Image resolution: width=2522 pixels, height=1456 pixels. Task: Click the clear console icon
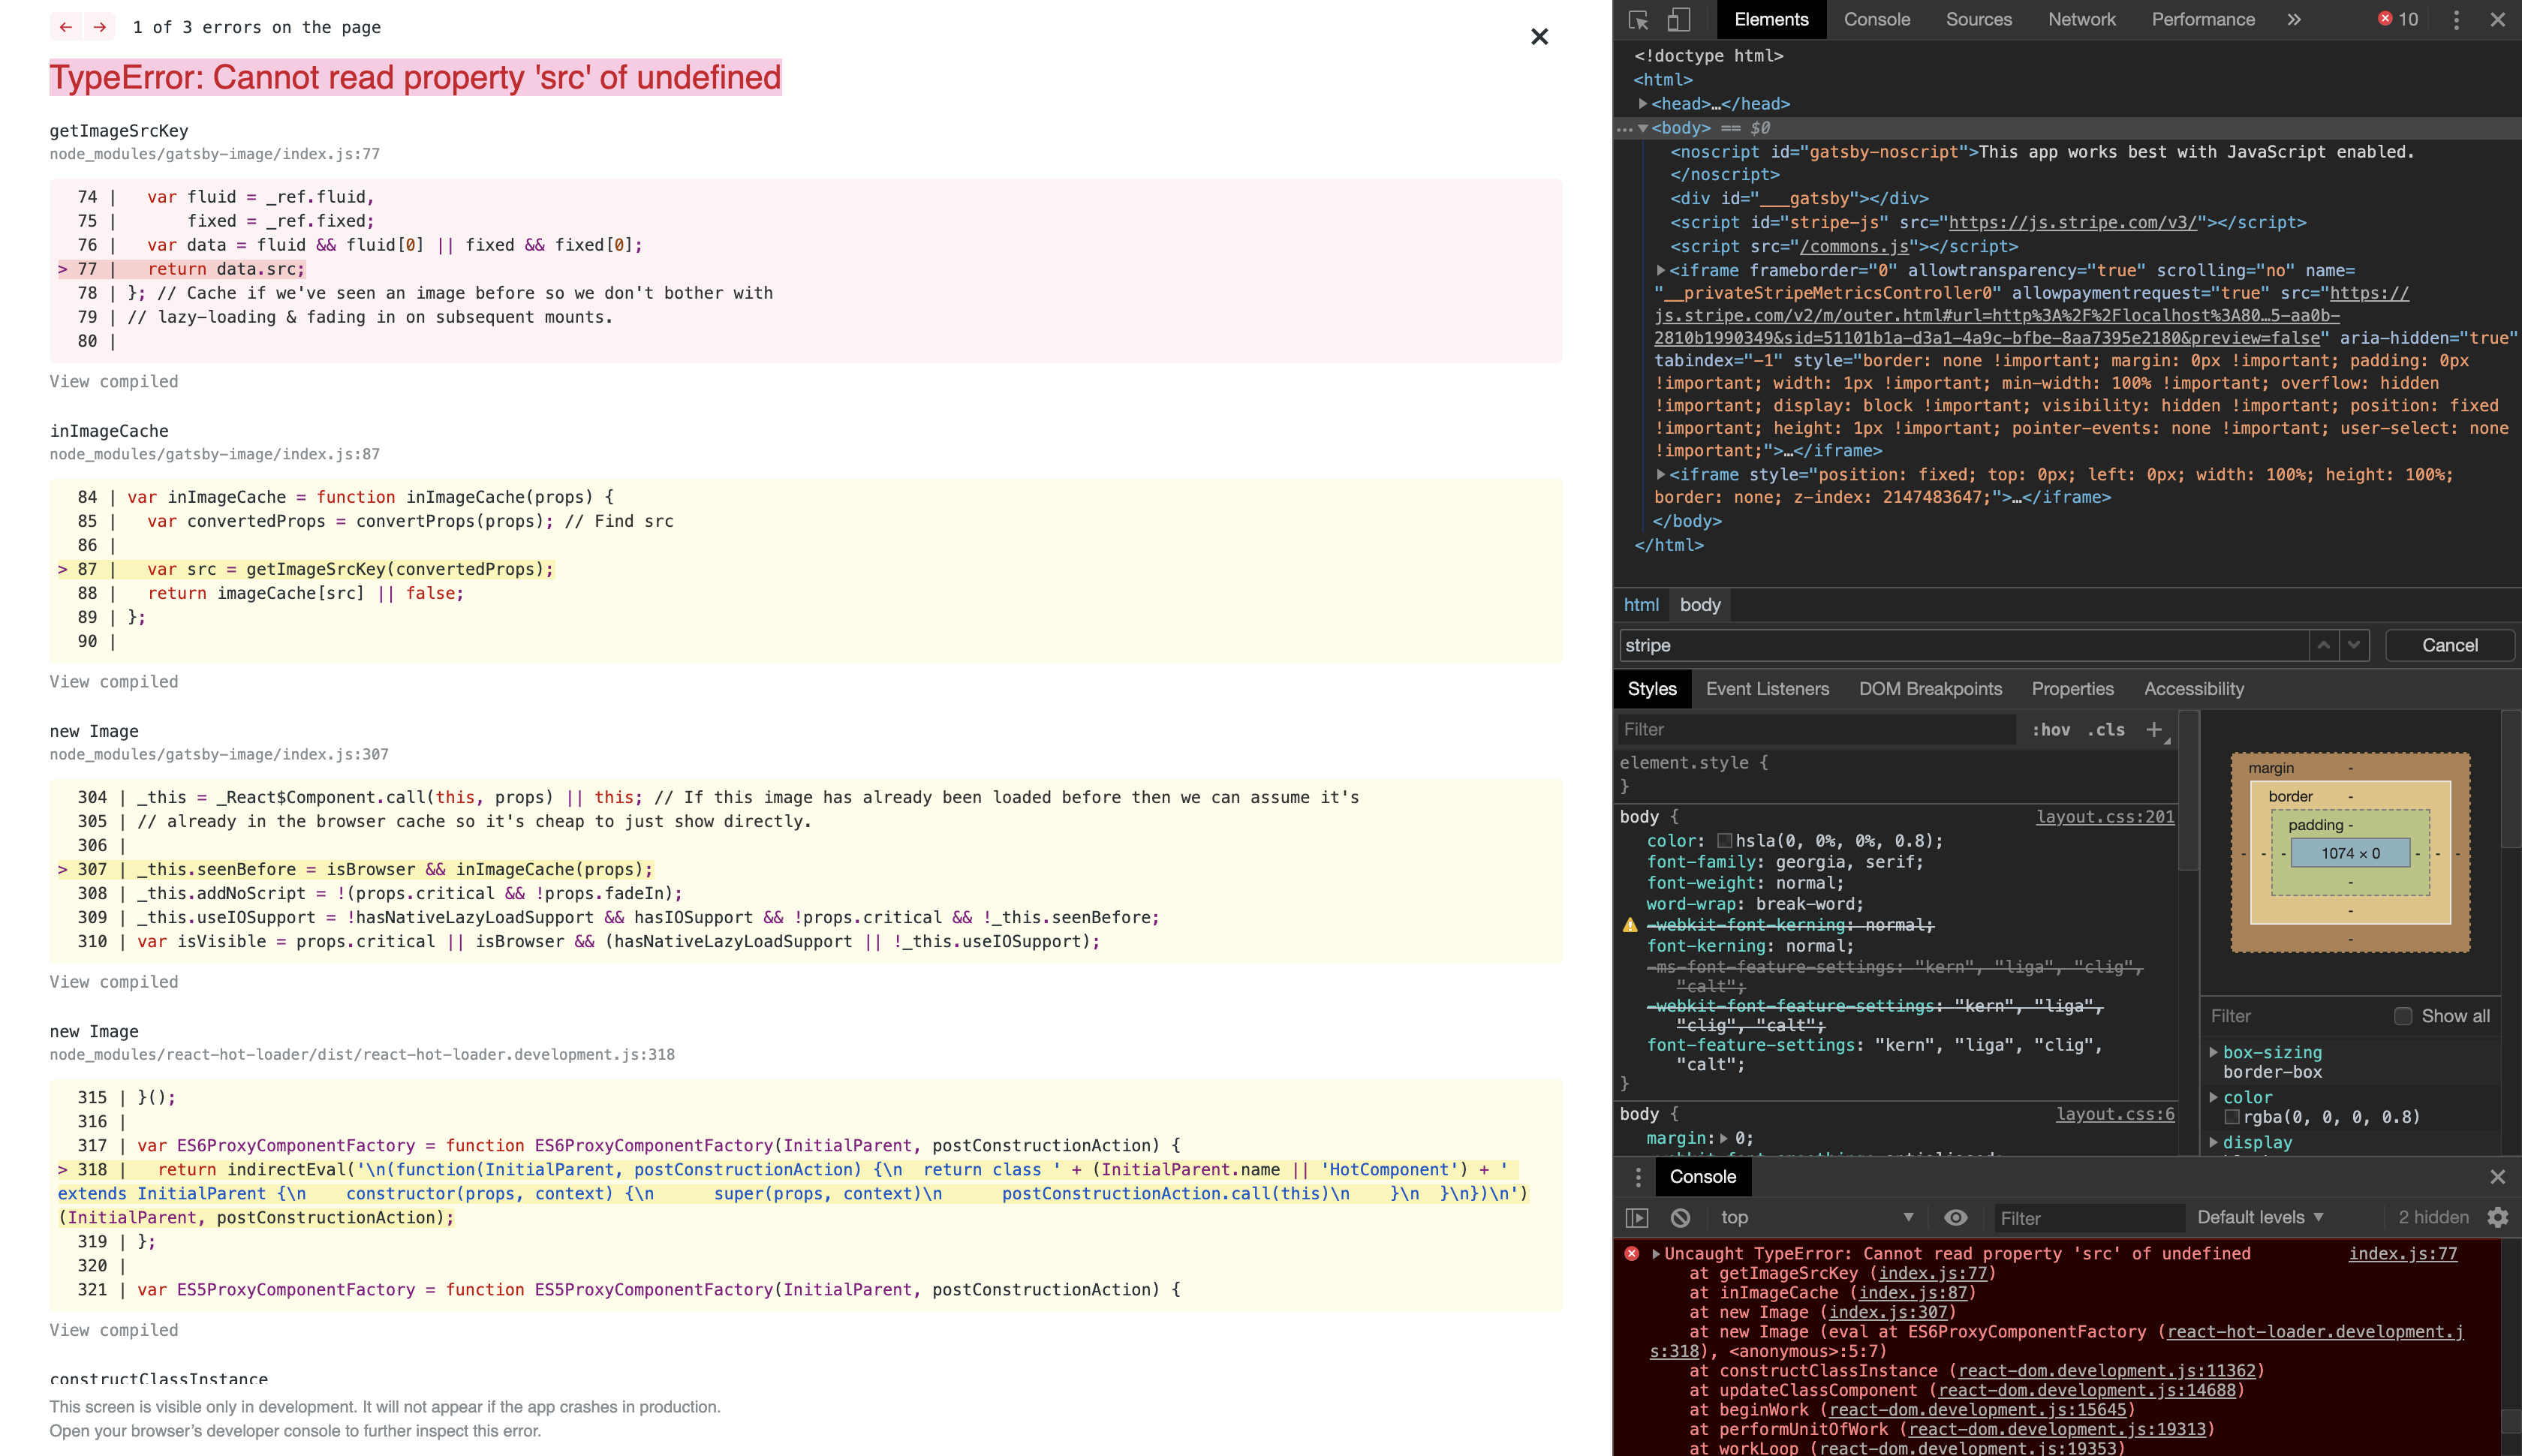pyautogui.click(x=1681, y=1217)
